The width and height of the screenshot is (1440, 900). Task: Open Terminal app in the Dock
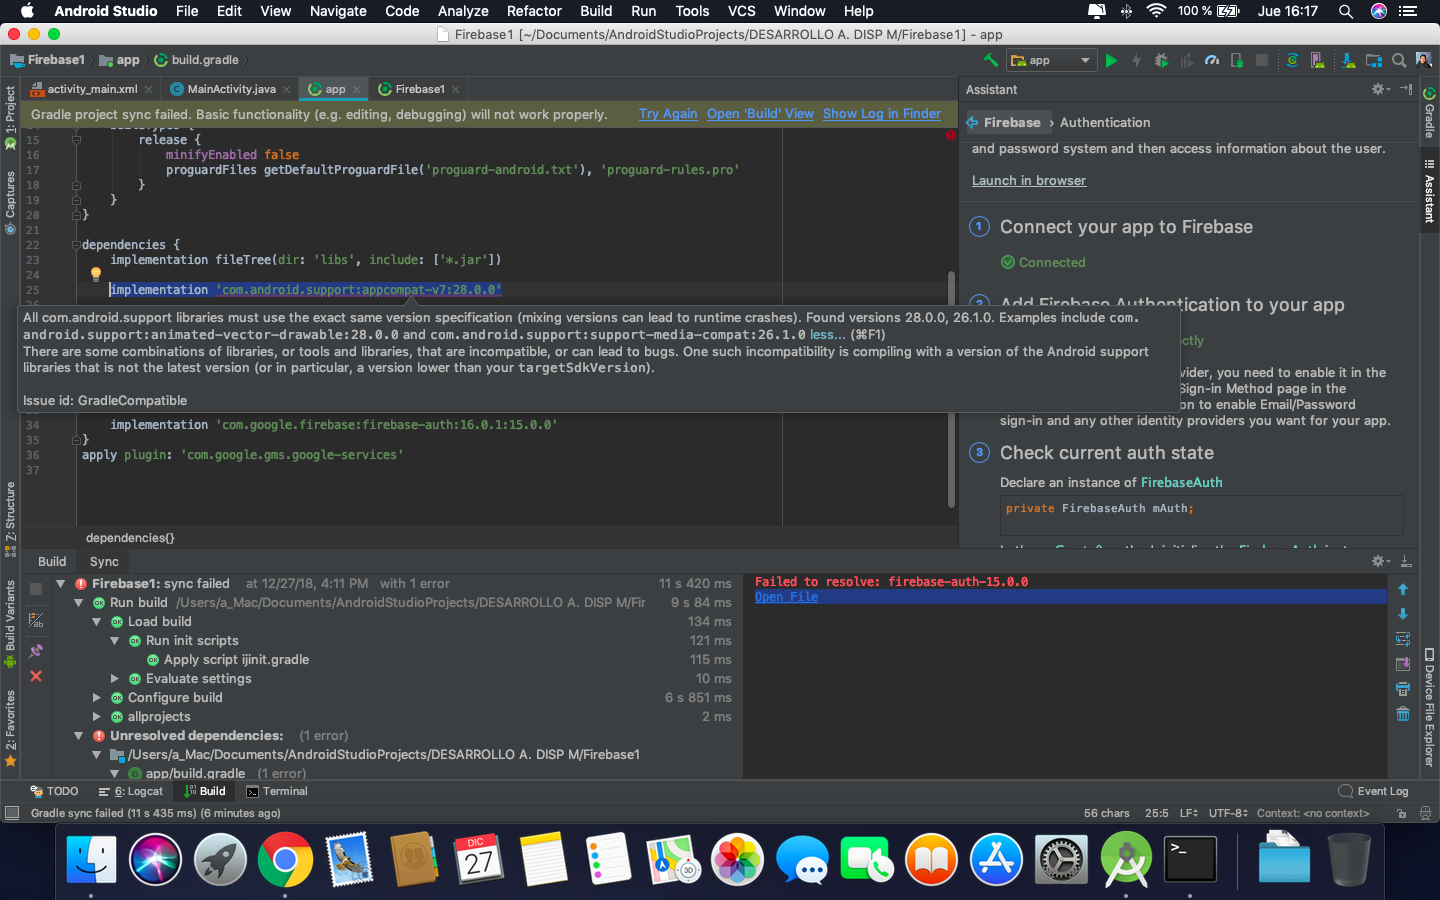click(1191, 859)
